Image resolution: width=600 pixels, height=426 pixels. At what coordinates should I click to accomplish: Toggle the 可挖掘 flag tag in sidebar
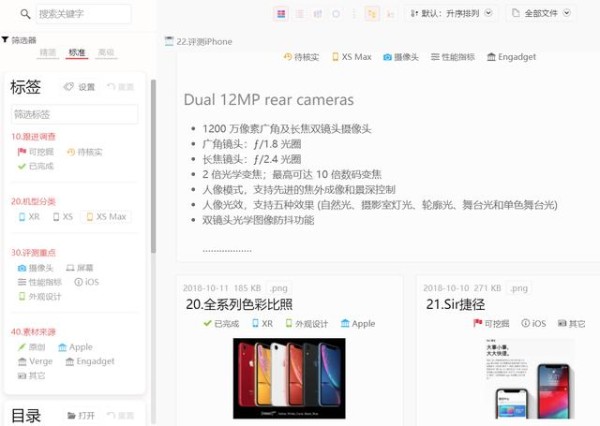pos(36,152)
